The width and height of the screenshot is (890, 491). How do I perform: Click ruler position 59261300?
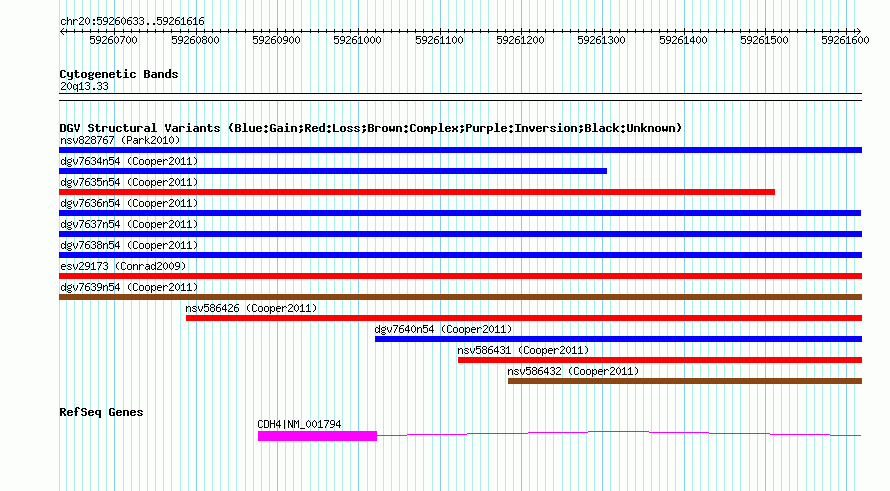tap(602, 40)
